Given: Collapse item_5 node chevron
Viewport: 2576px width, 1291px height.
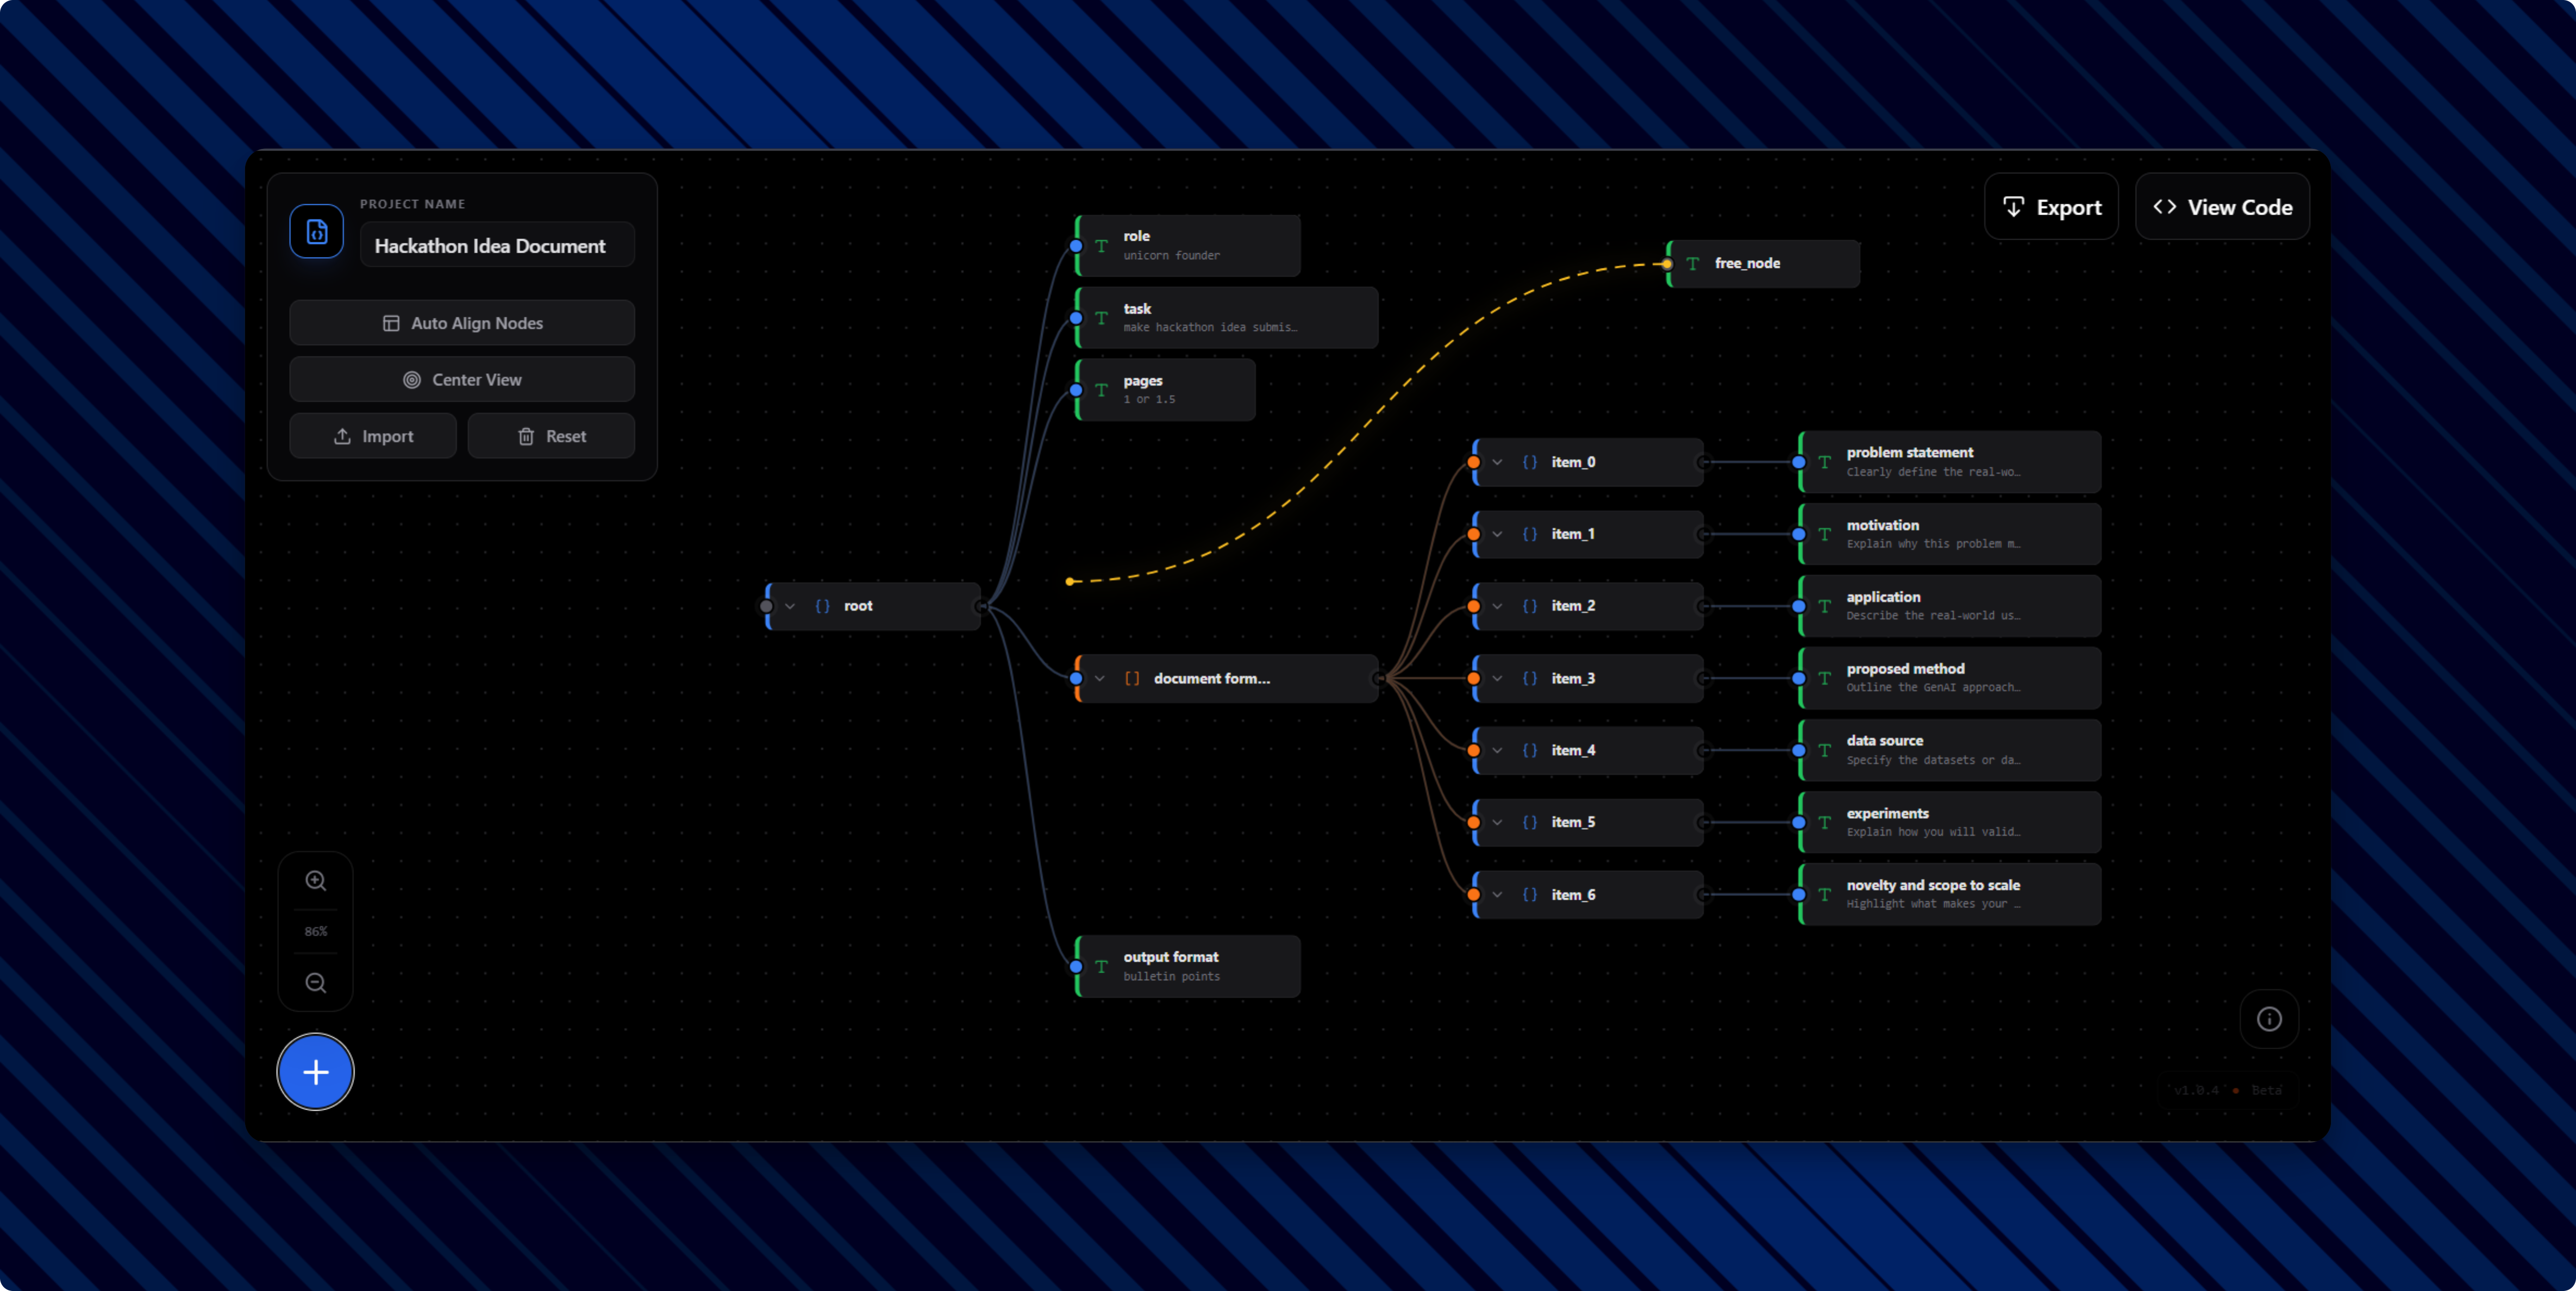Looking at the screenshot, I should [1497, 822].
